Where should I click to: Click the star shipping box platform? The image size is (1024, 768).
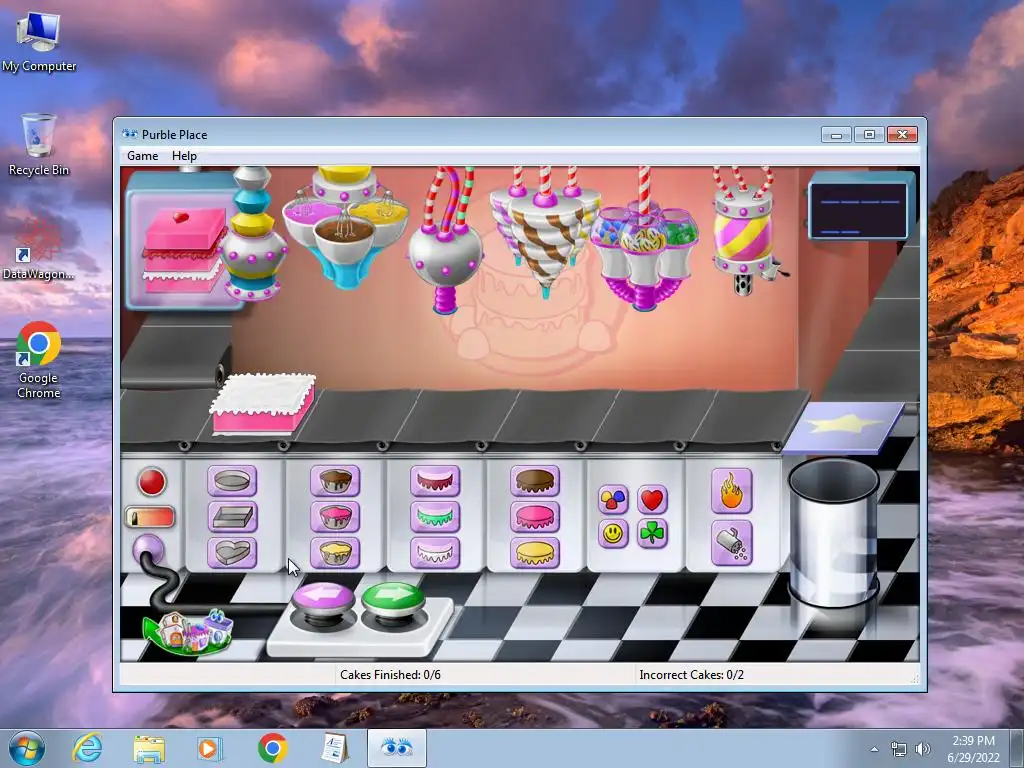[x=844, y=427]
